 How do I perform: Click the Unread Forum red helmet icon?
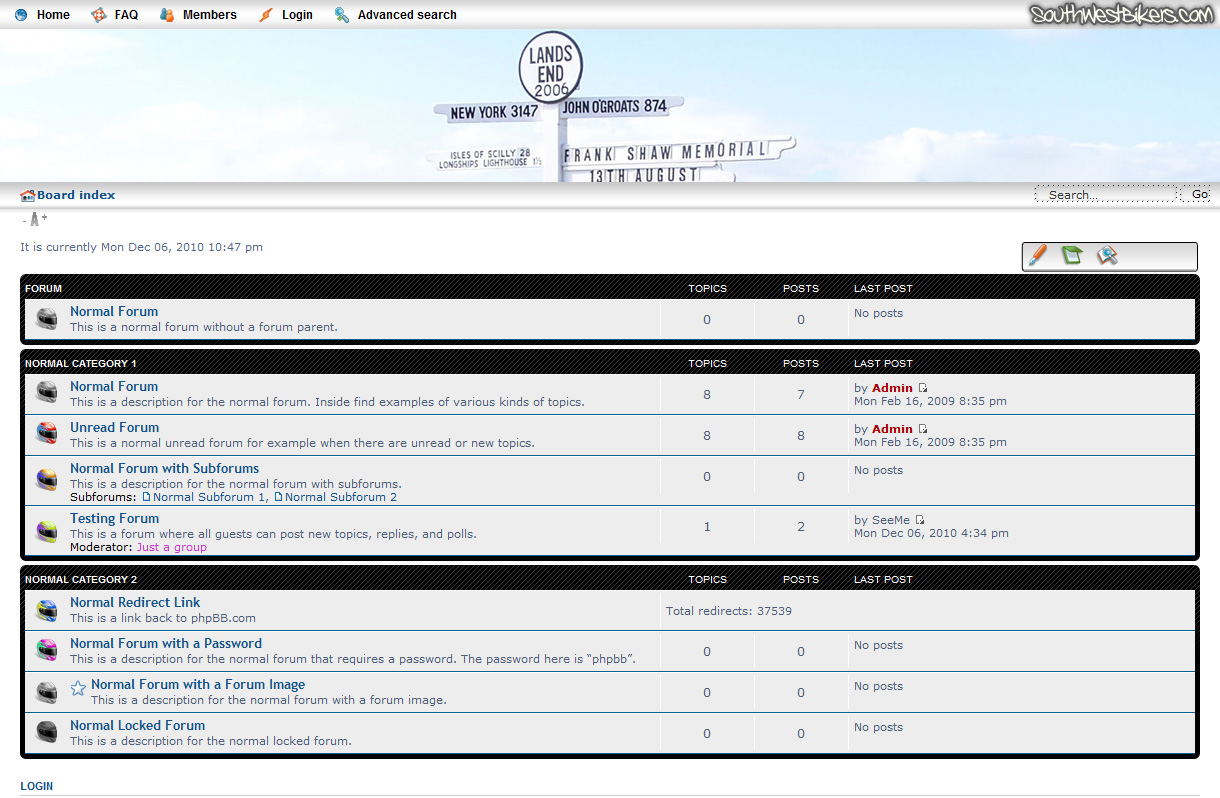pos(47,433)
